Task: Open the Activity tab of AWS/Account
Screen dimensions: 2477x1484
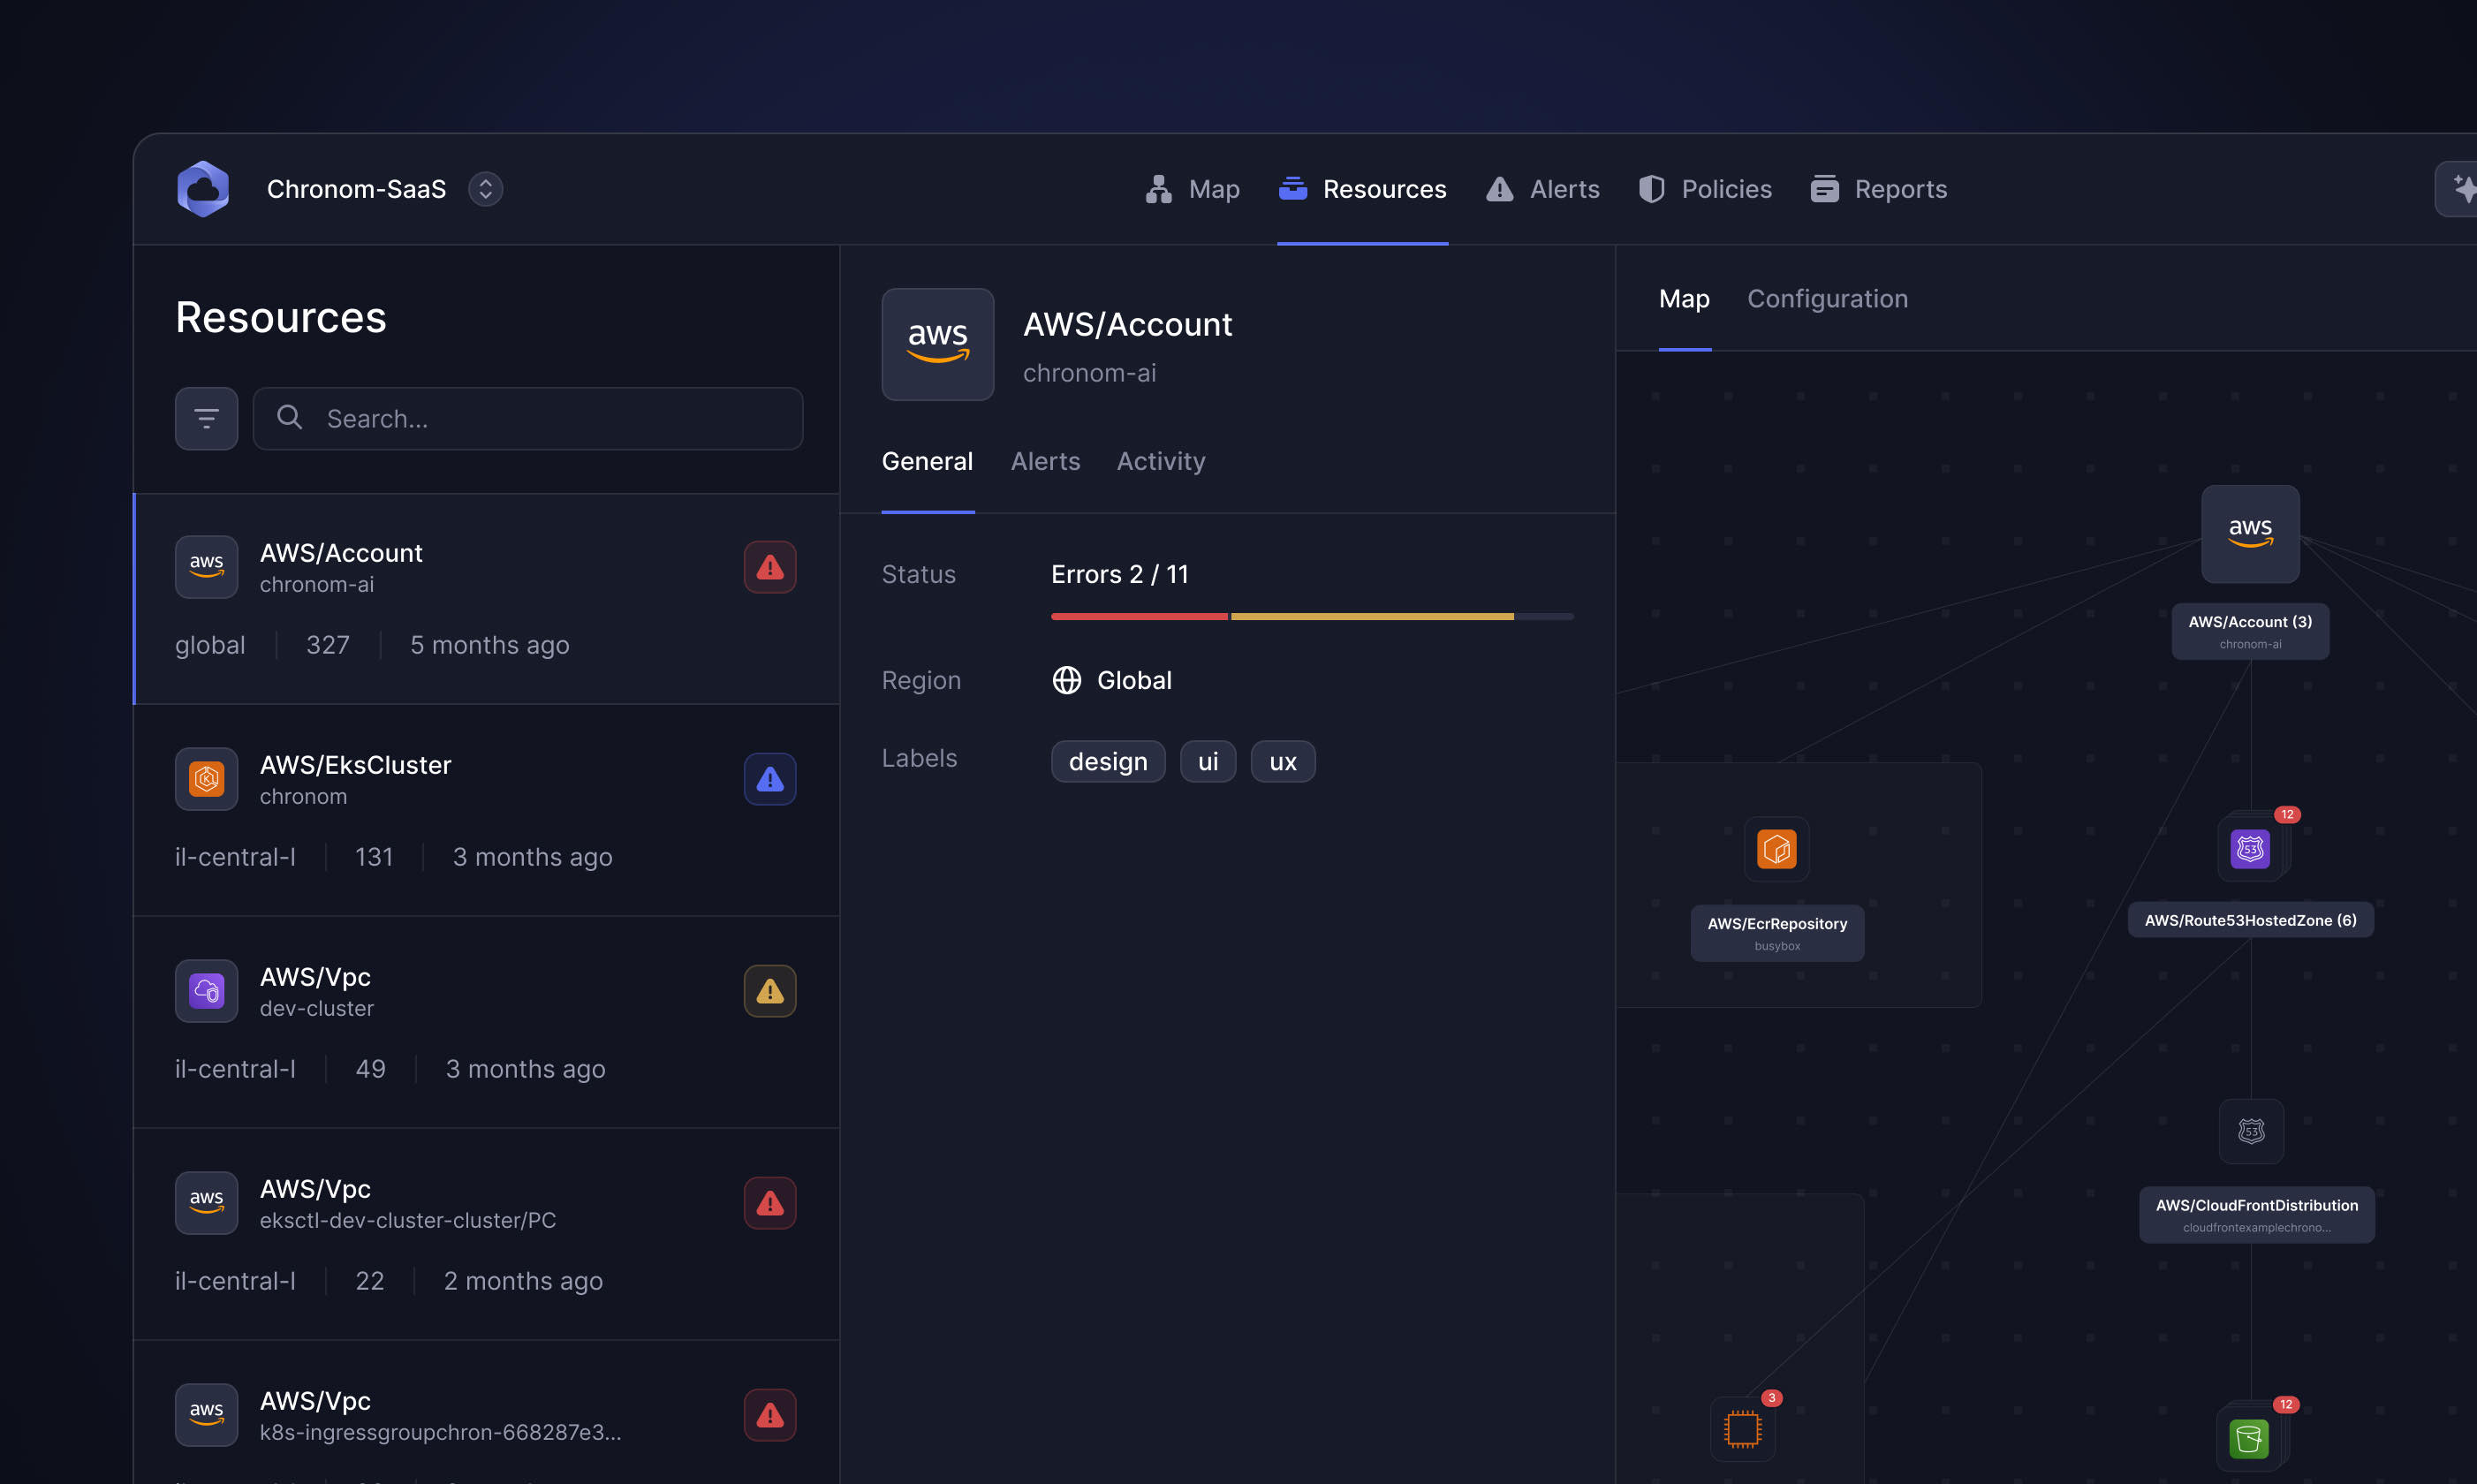Action: 1160,461
